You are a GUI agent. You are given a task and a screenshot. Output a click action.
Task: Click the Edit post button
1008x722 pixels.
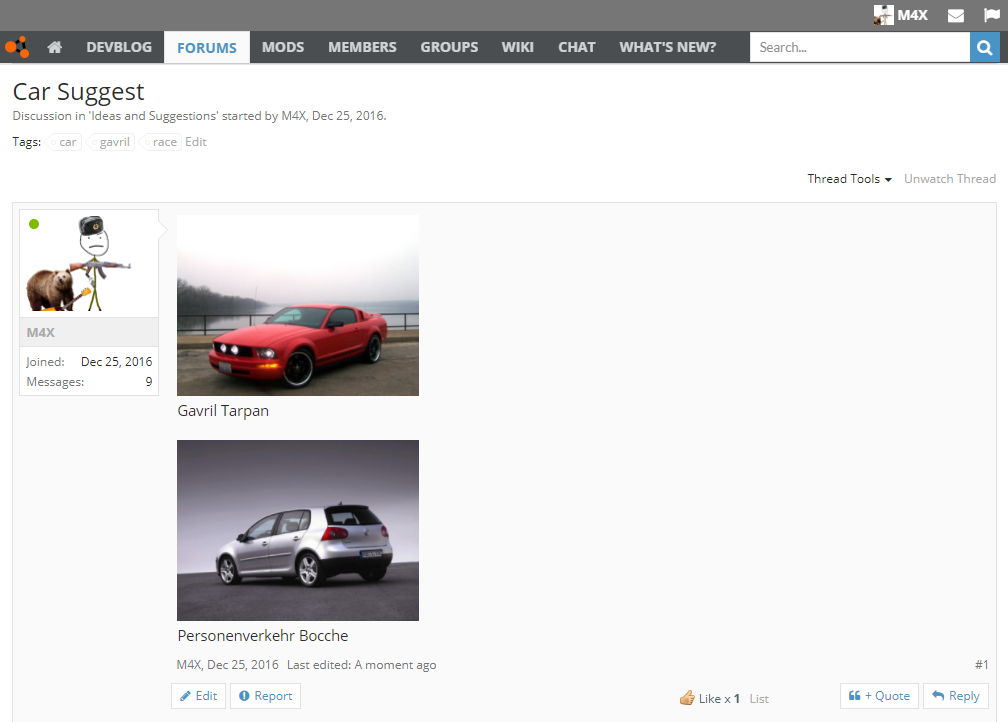pos(199,696)
